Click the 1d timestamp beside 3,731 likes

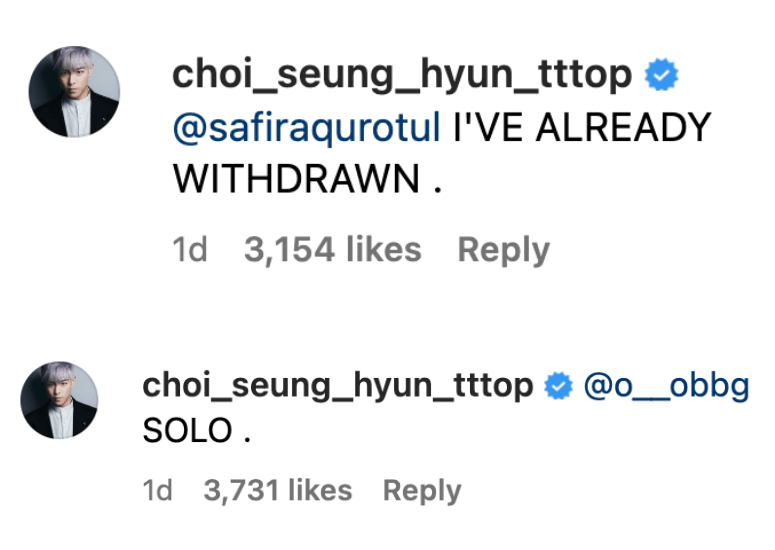[x=157, y=491]
